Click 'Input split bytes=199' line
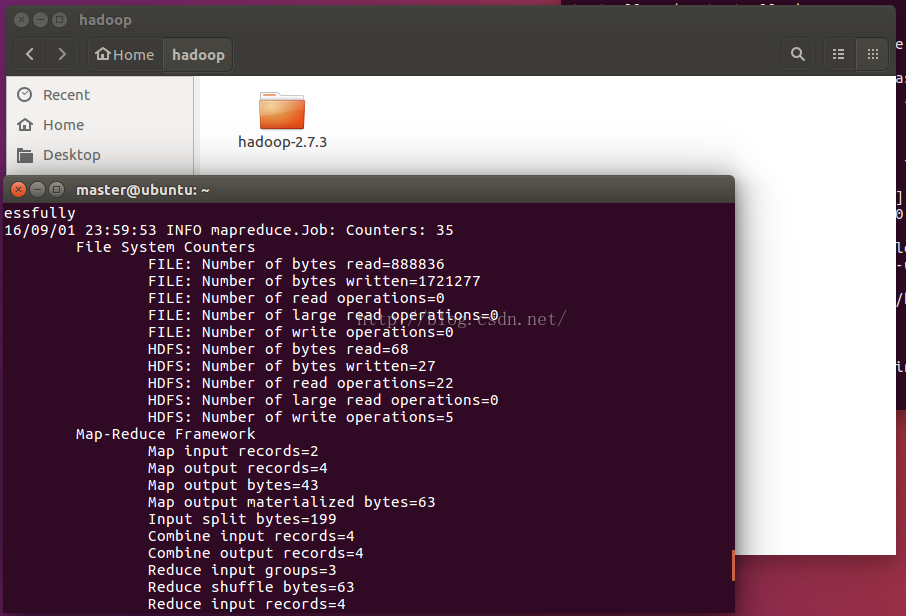 click(242, 519)
